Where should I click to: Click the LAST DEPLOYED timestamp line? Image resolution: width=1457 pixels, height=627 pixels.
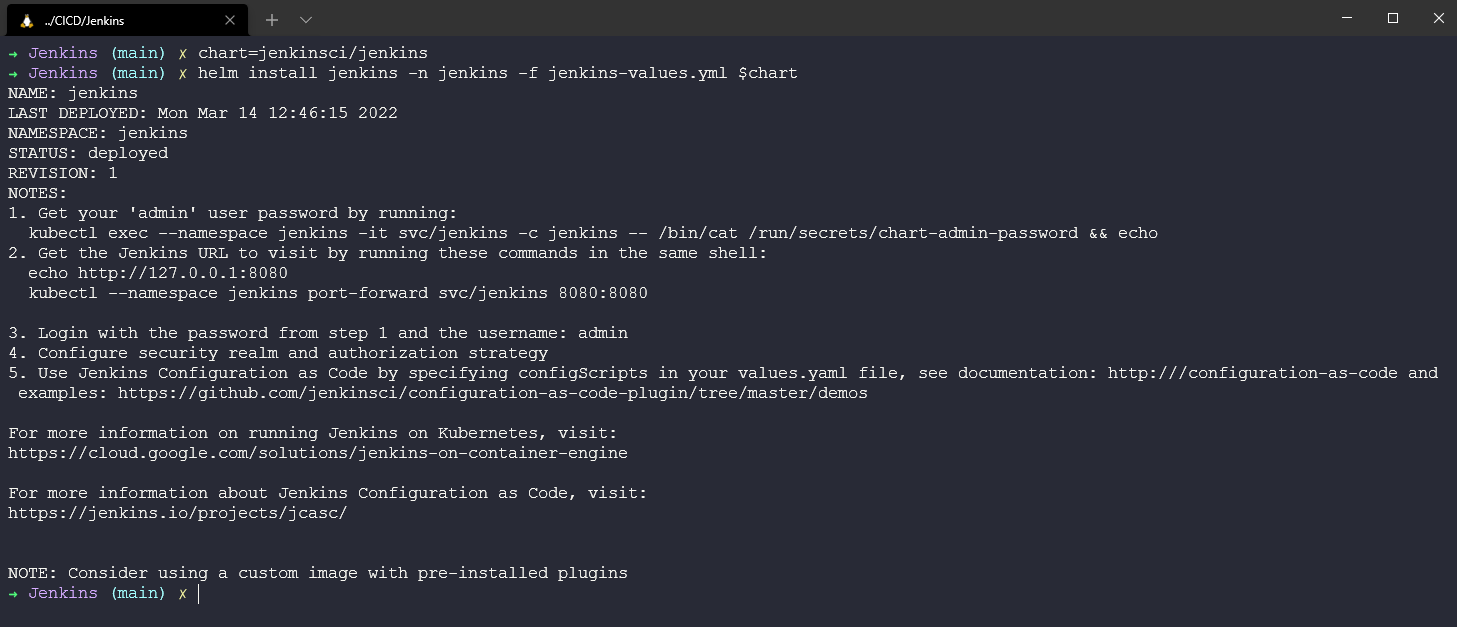[x=203, y=113]
